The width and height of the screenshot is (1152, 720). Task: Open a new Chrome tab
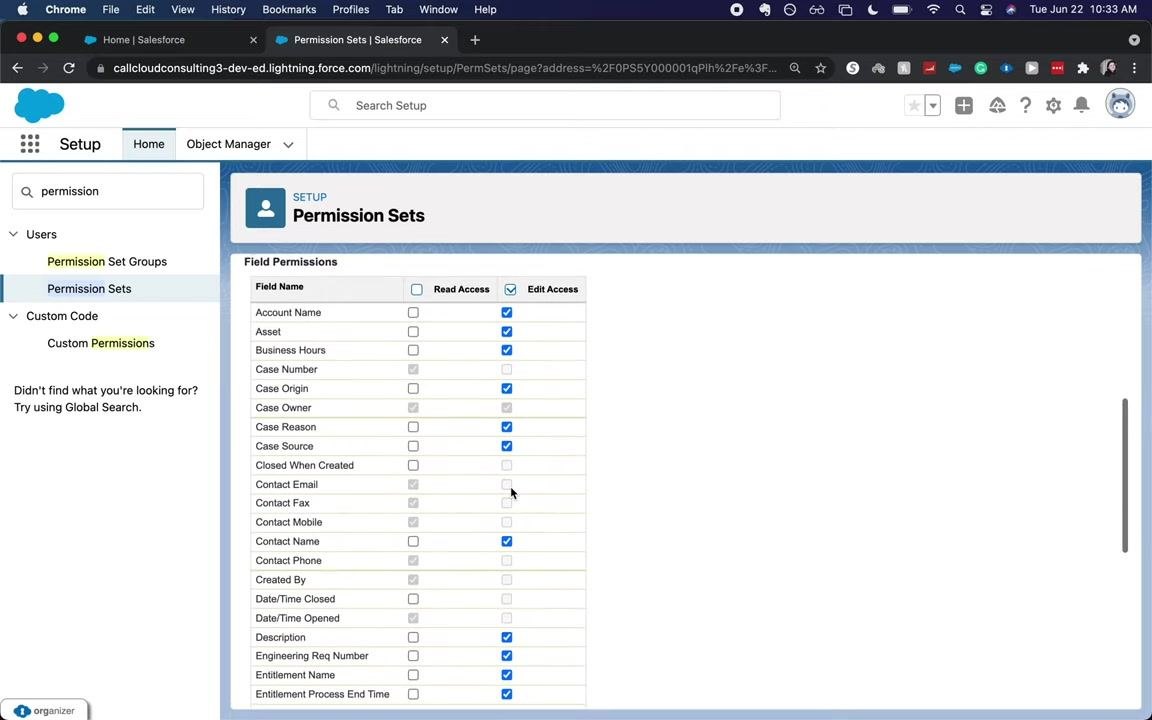tap(475, 40)
